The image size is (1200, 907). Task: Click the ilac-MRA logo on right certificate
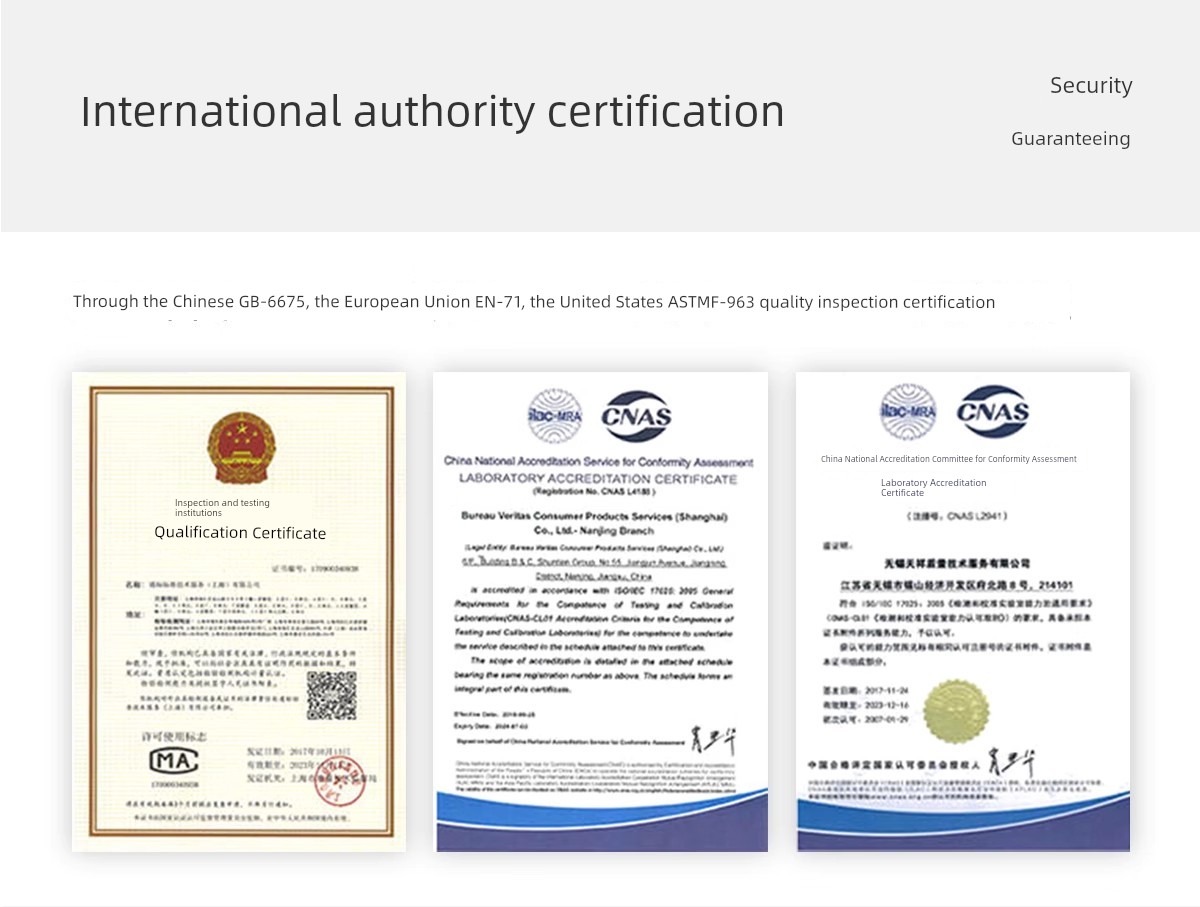908,411
